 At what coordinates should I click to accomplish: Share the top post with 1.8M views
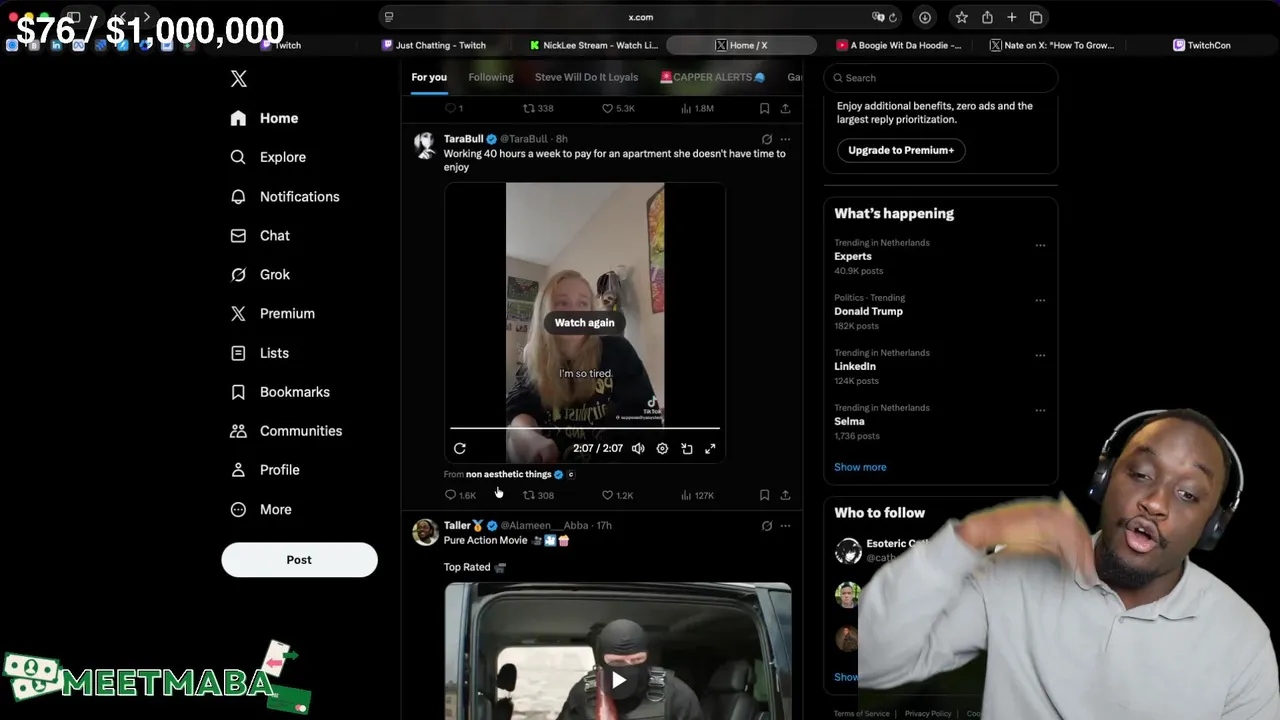[x=785, y=108]
